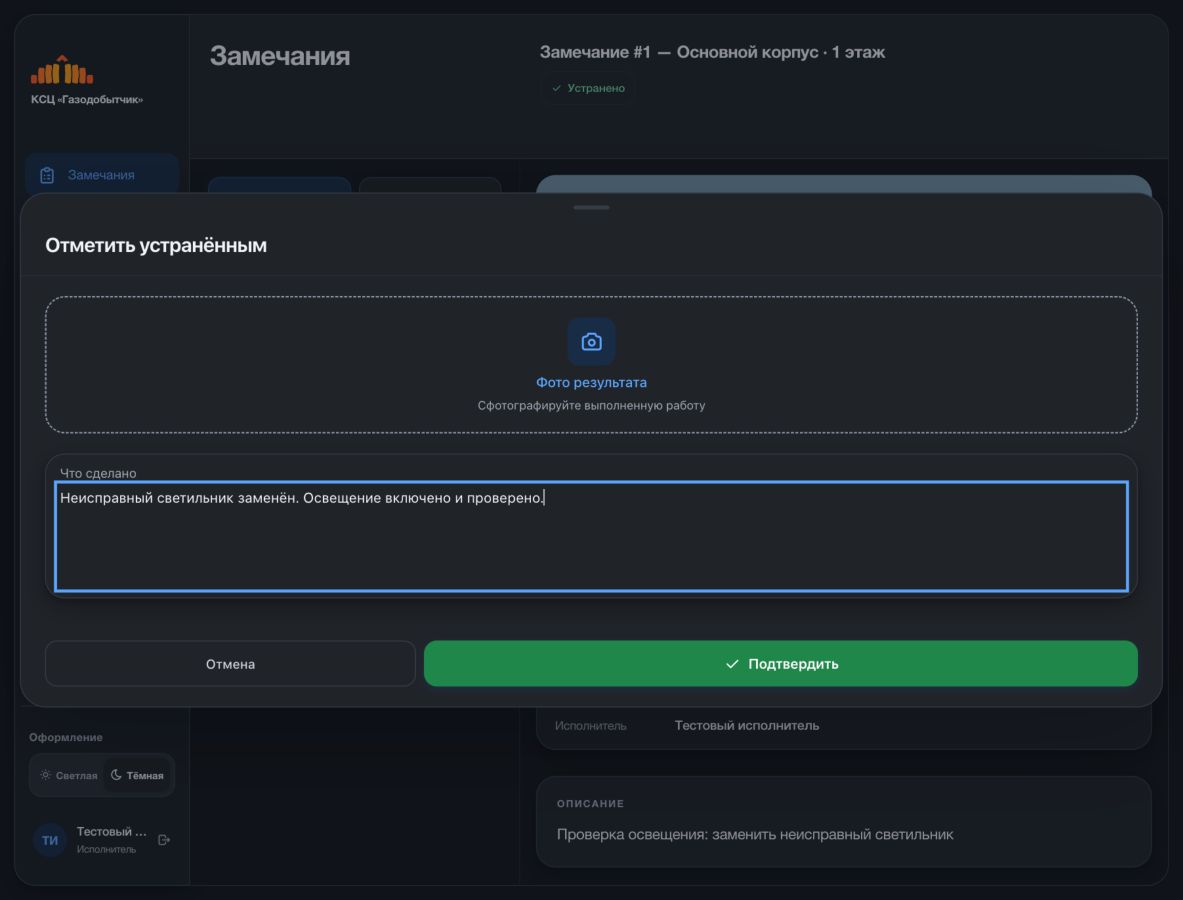Click the Замечания page heading
Viewport: 1183px width, 900px height.
pos(280,56)
